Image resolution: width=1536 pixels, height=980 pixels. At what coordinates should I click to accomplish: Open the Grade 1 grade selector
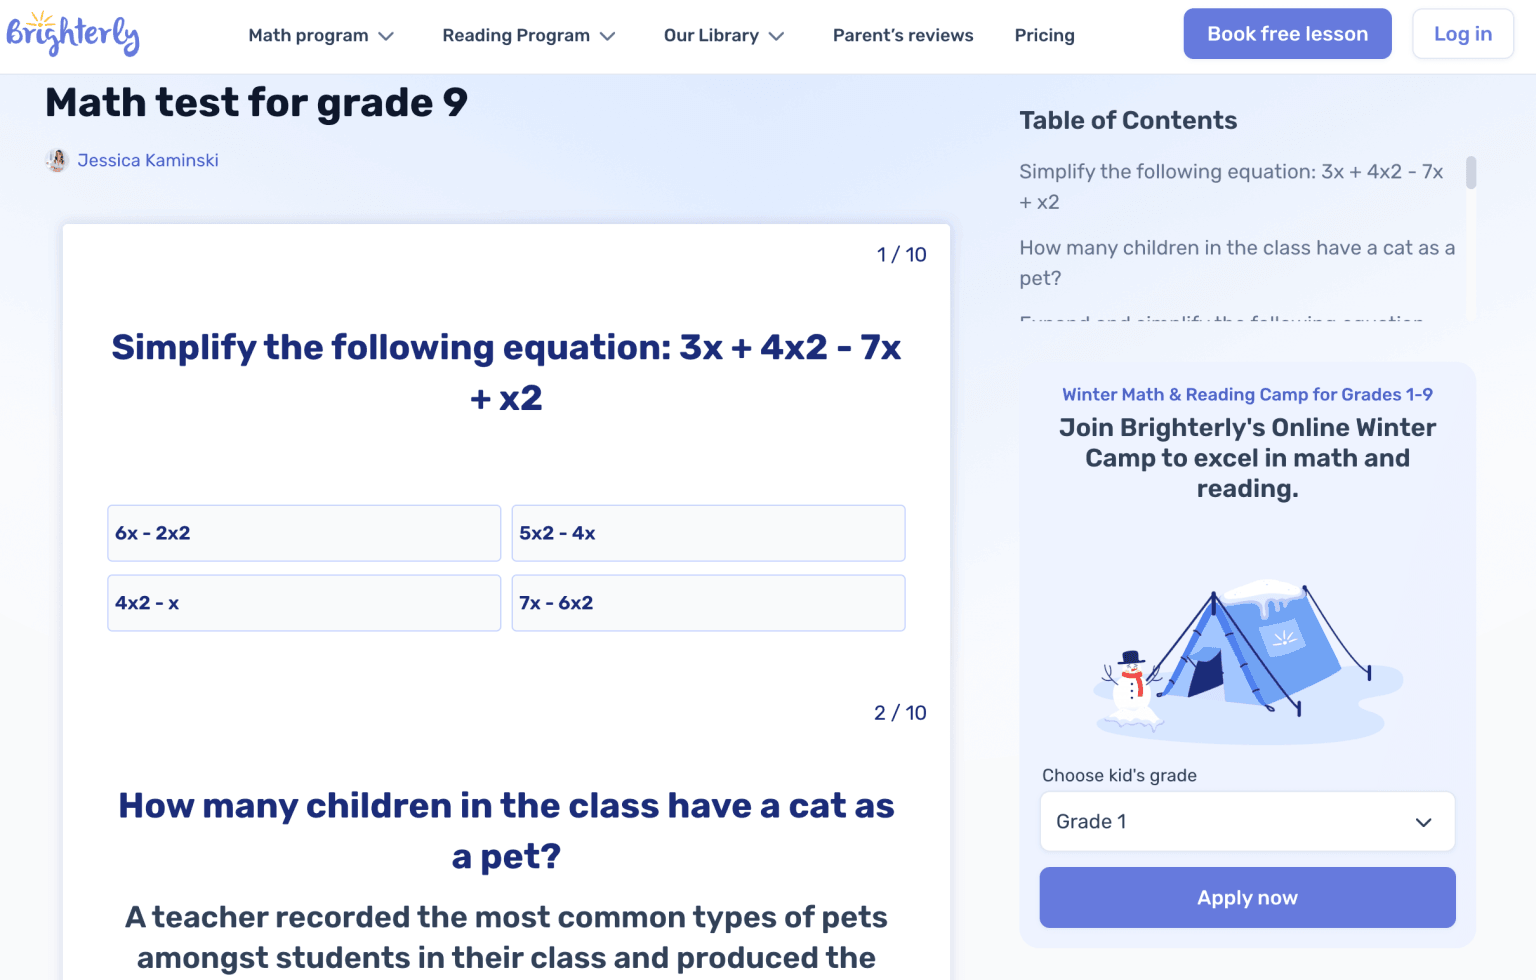(x=1247, y=821)
